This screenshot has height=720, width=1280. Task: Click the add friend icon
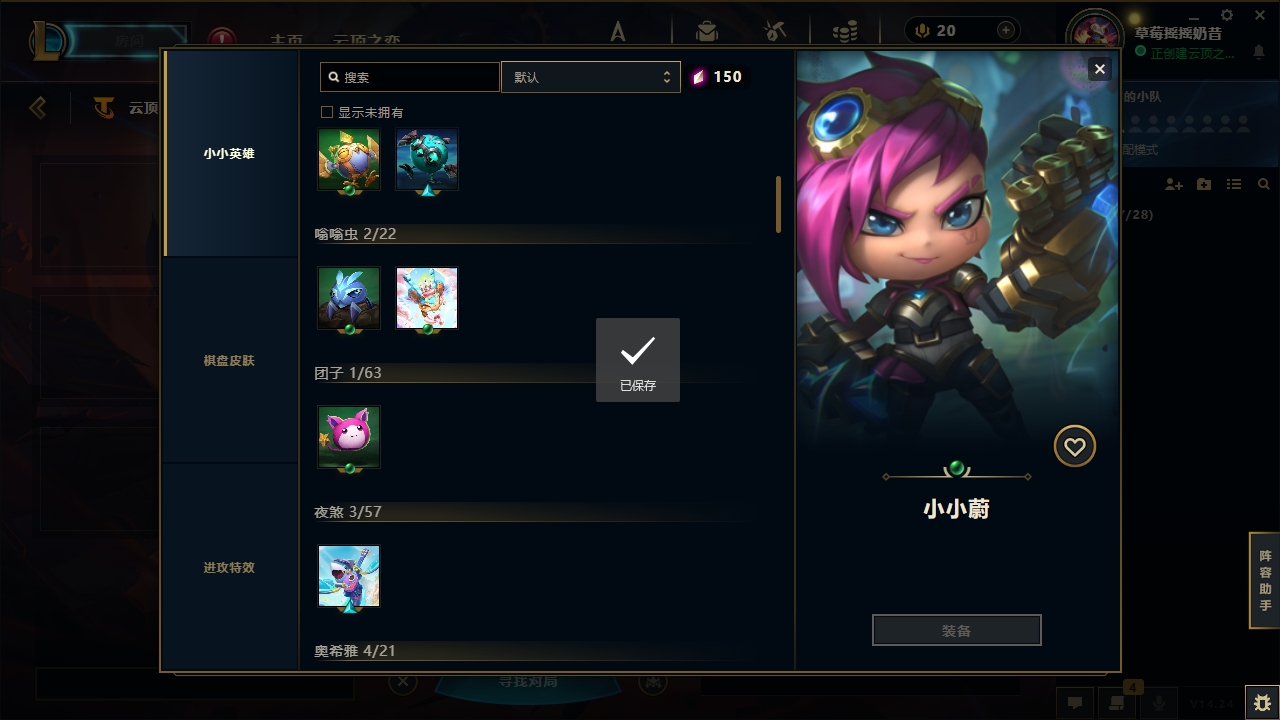[1174, 185]
